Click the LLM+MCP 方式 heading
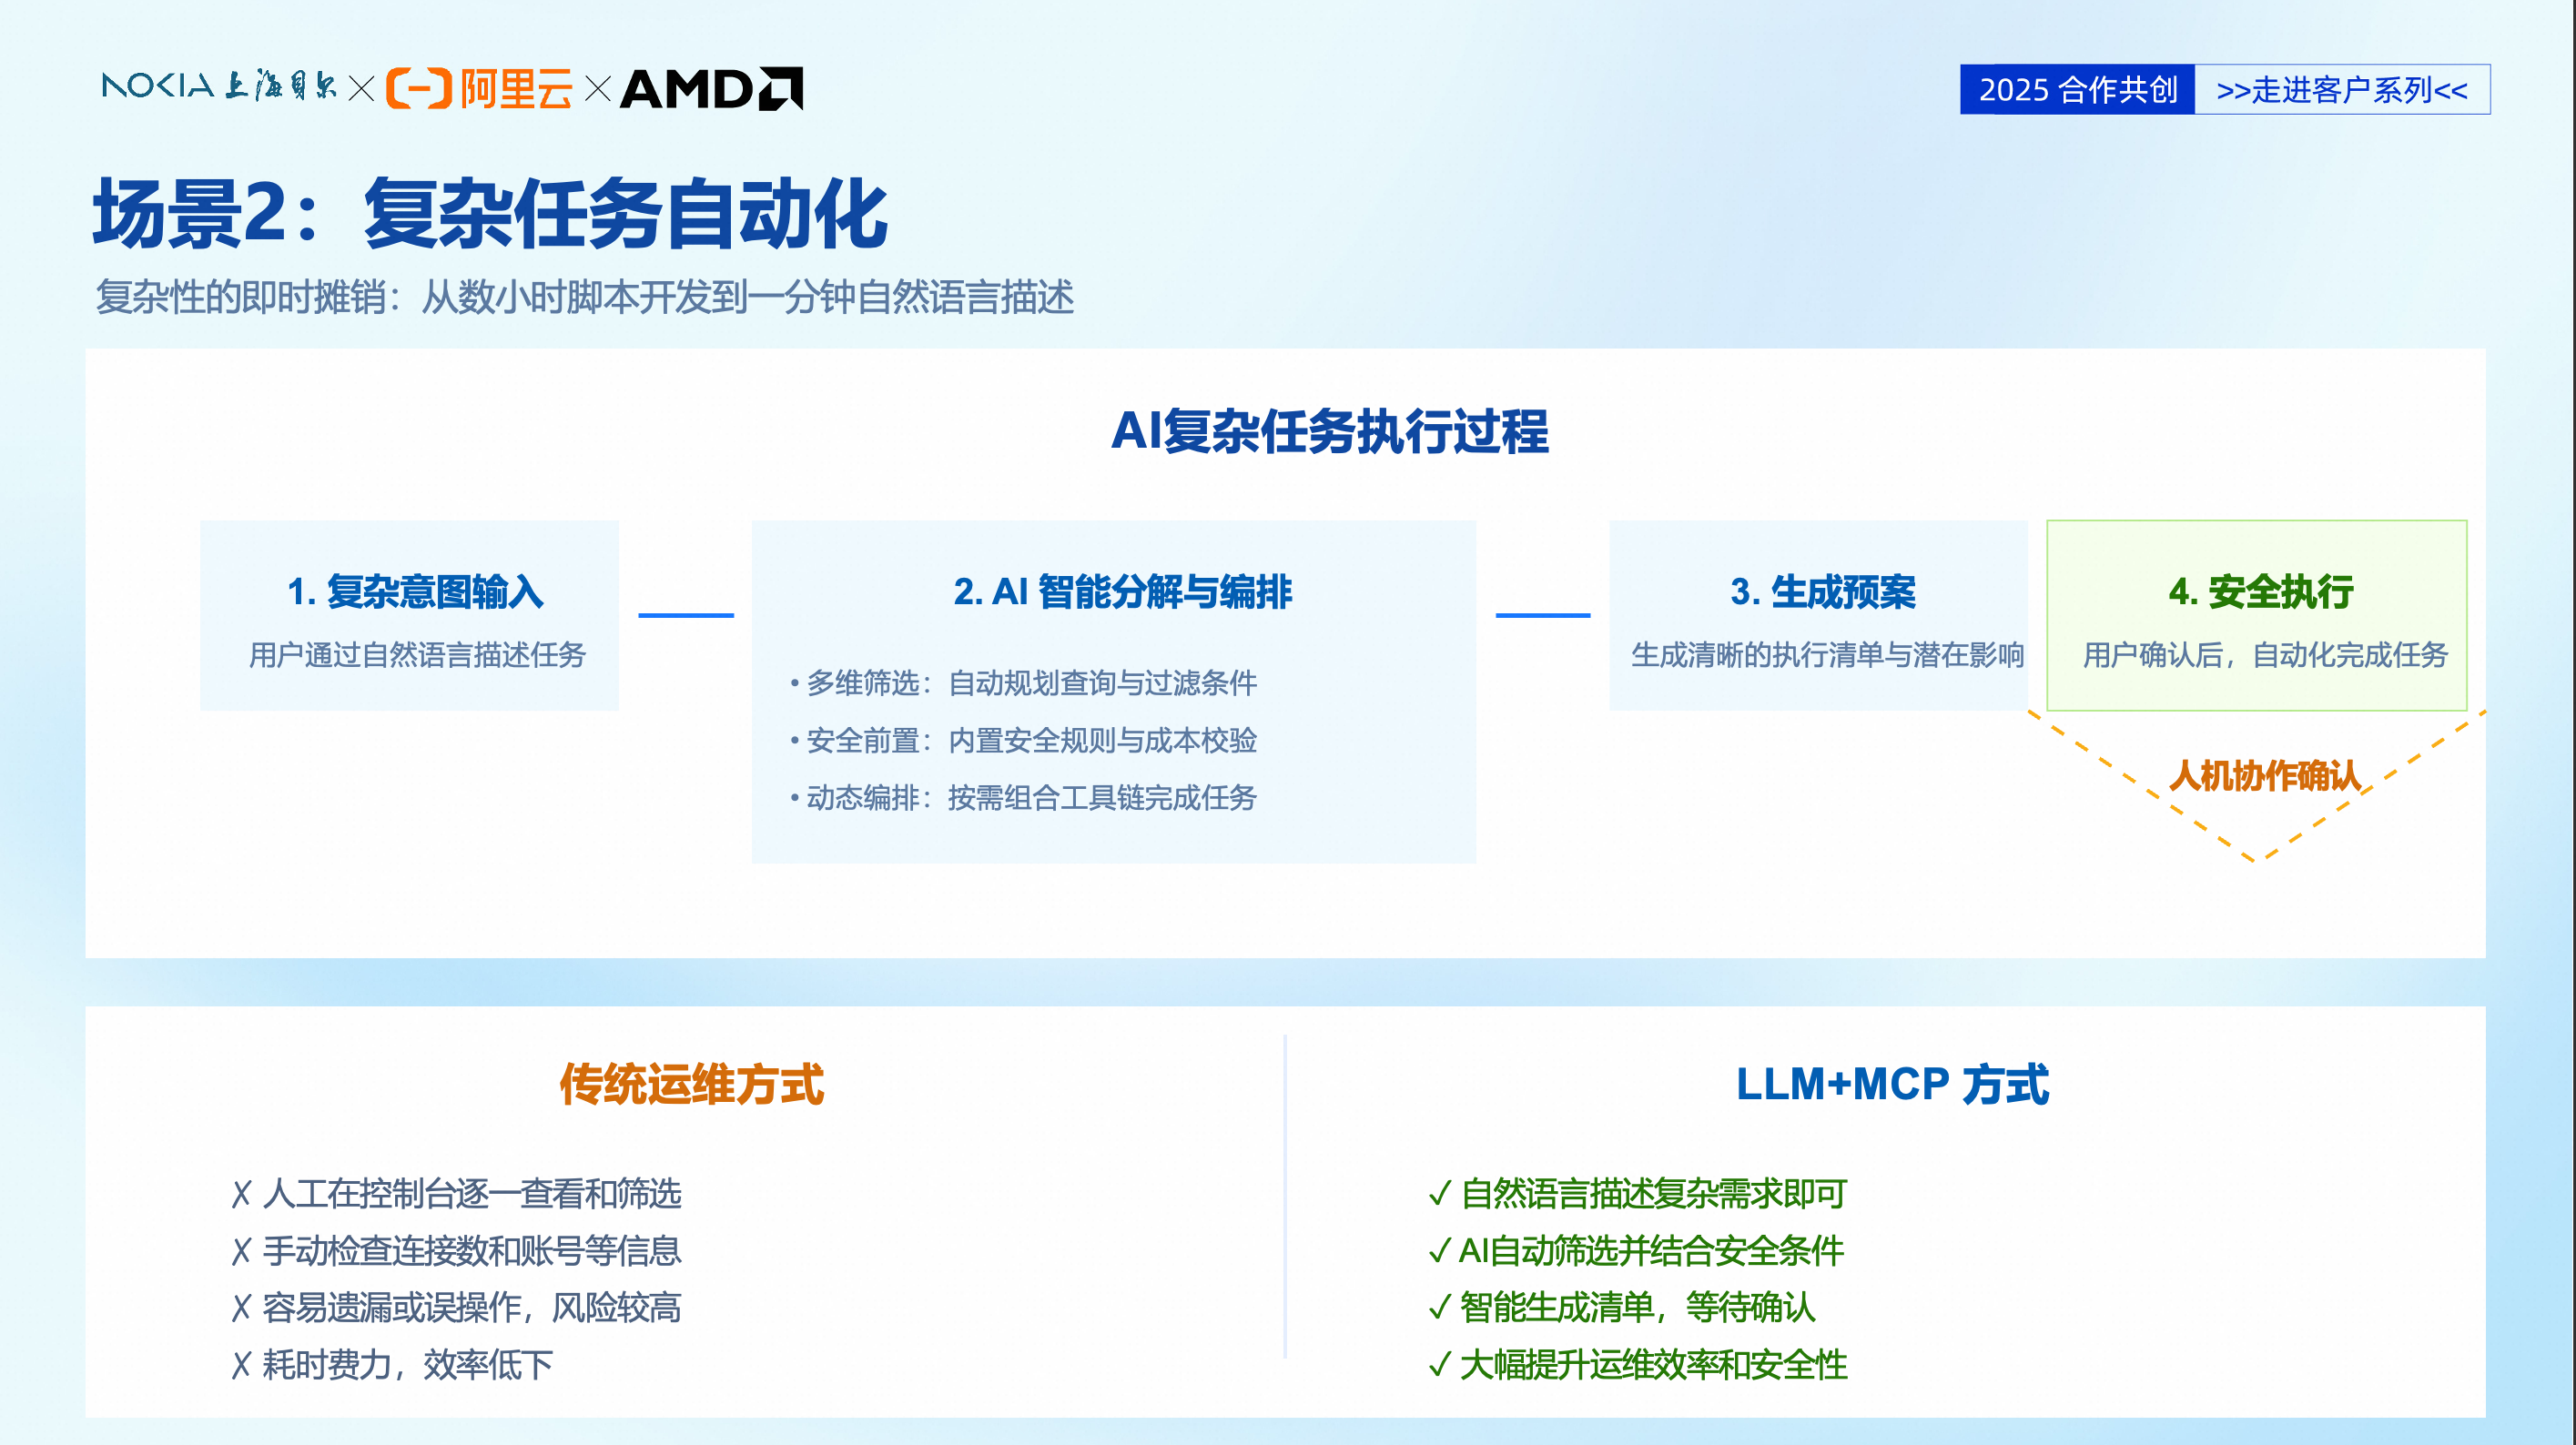The width and height of the screenshot is (2576, 1445). click(1891, 1084)
